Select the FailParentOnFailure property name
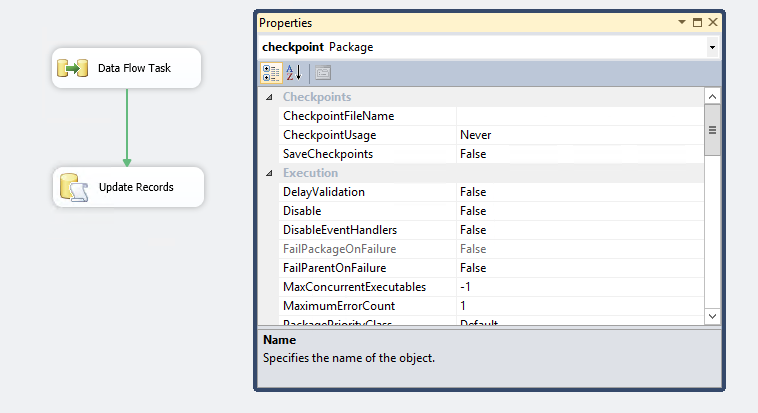Viewport: 758px width, 413px height. tap(334, 268)
